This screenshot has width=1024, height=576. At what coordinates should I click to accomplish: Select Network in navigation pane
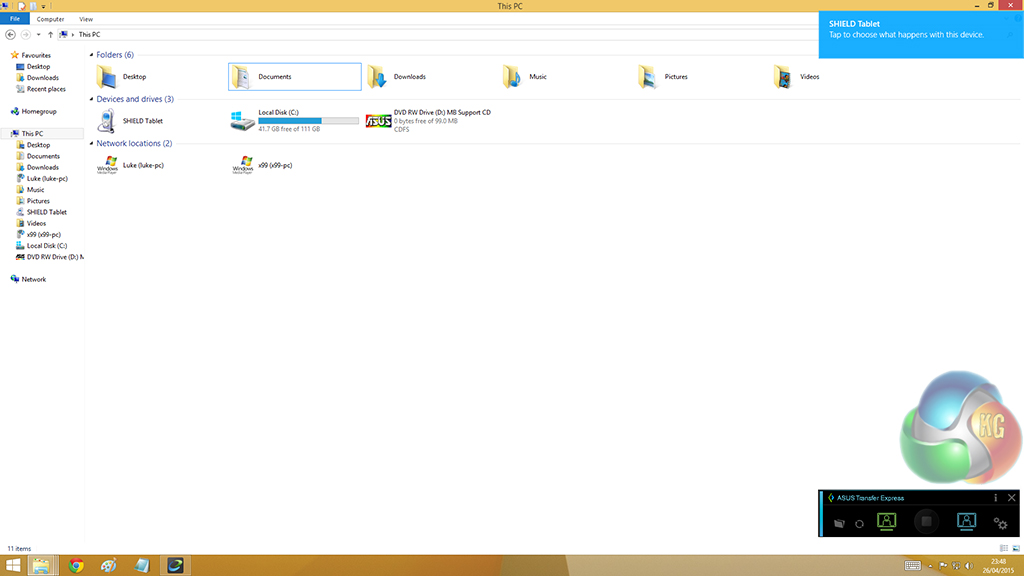(28, 280)
